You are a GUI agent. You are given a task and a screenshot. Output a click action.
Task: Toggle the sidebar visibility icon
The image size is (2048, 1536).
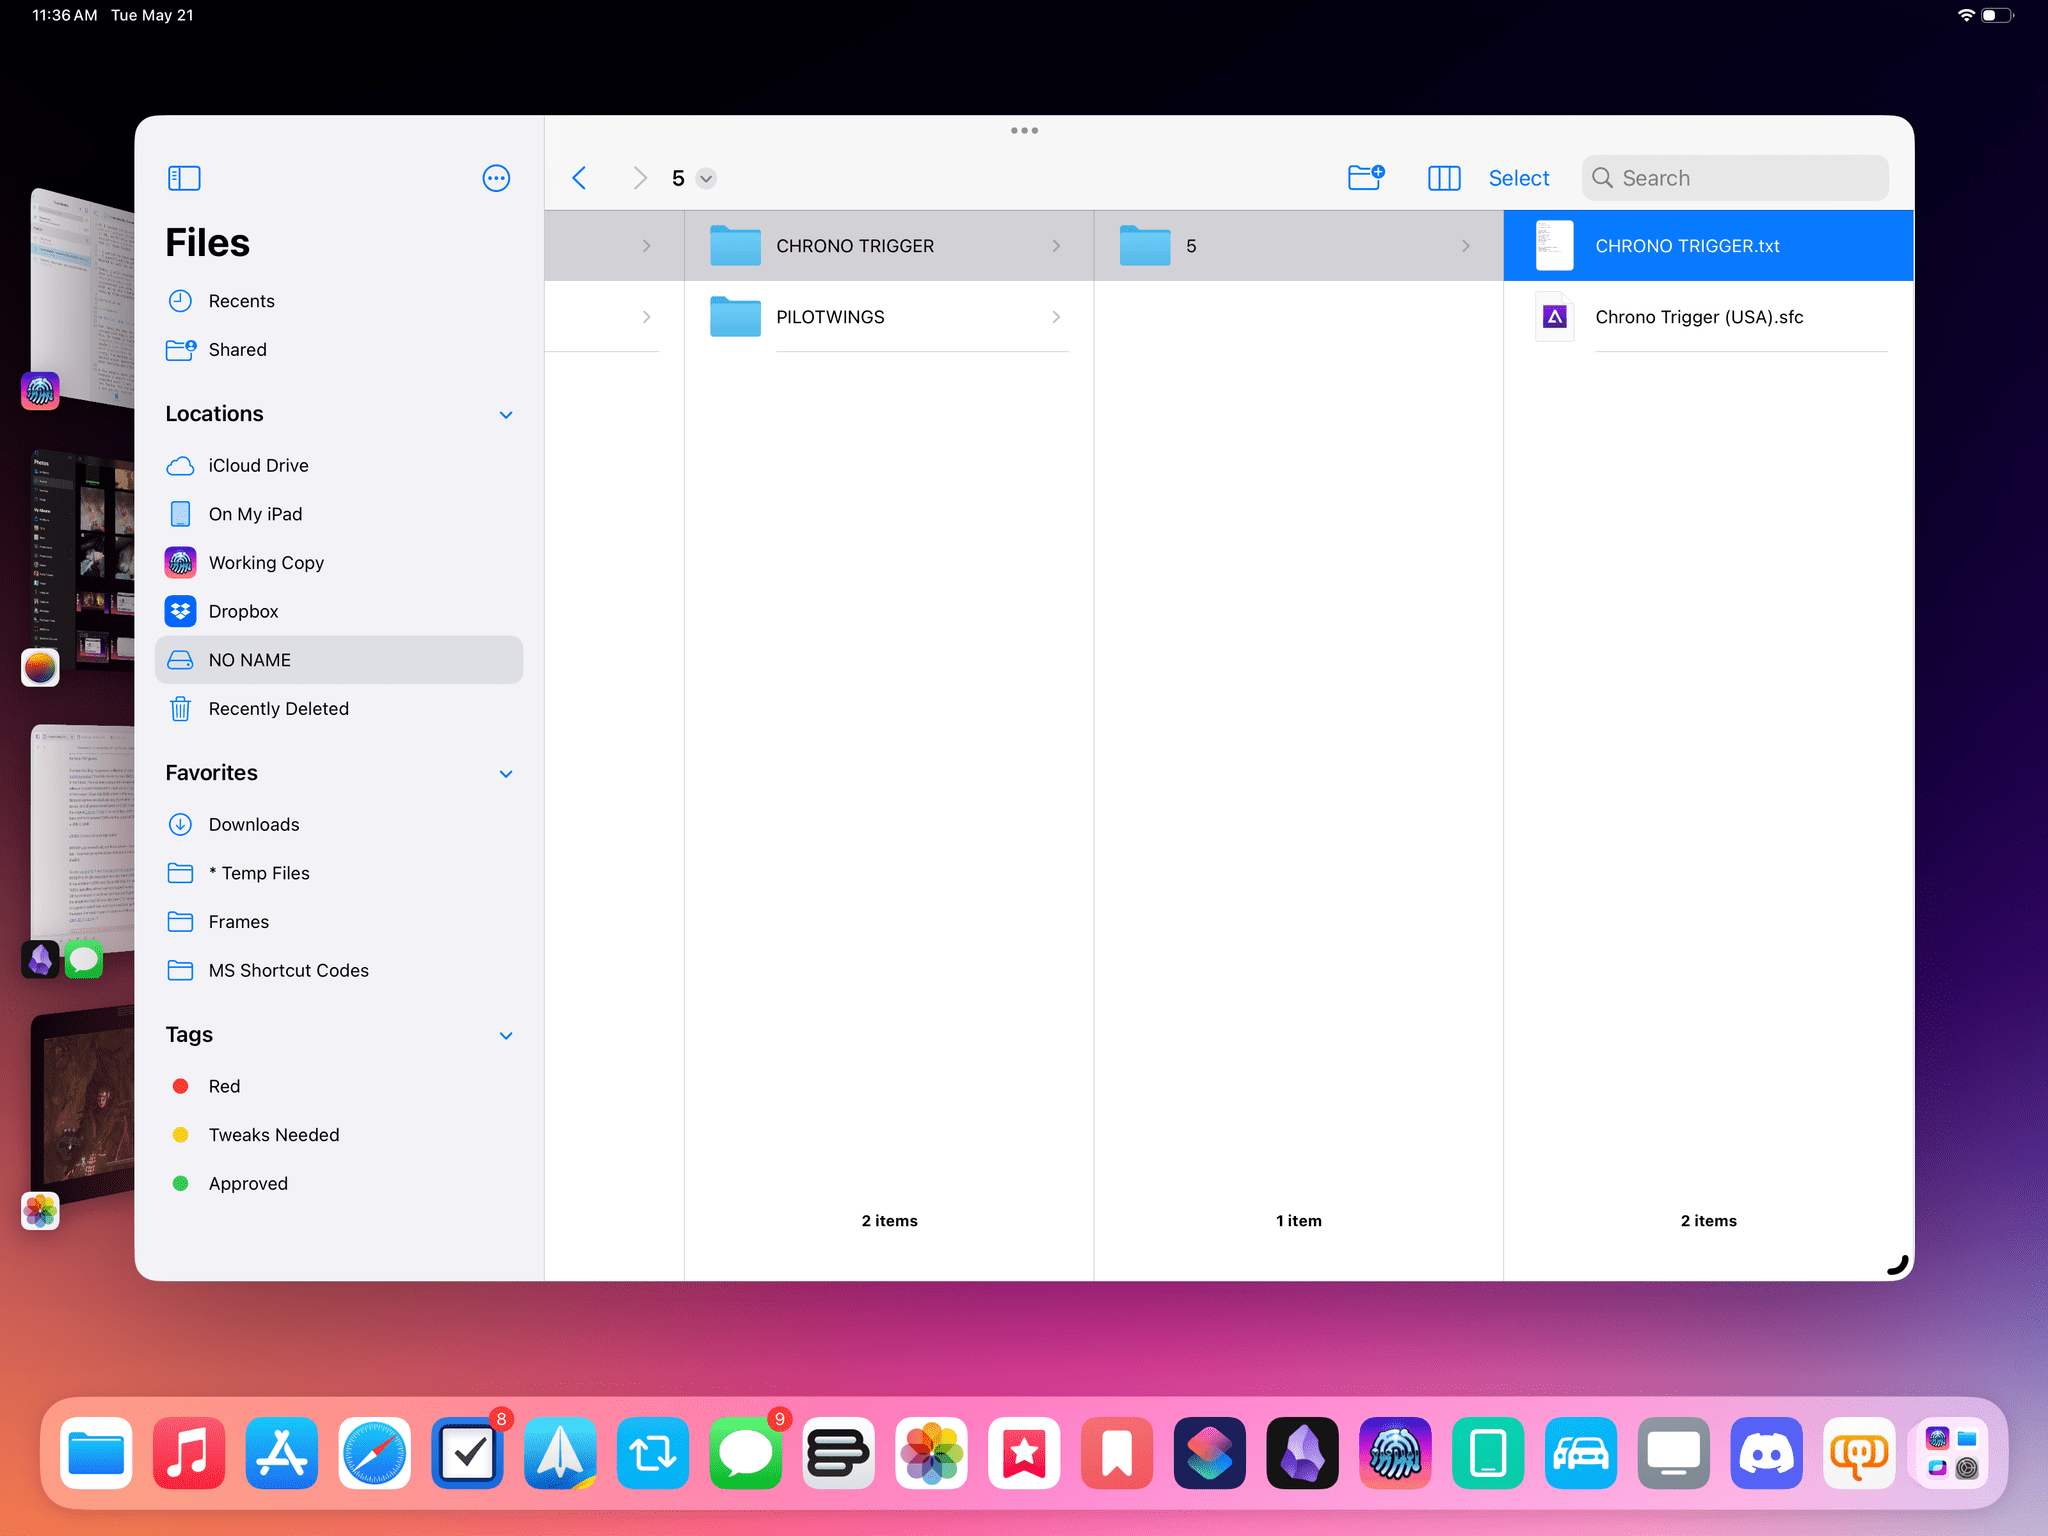184,178
